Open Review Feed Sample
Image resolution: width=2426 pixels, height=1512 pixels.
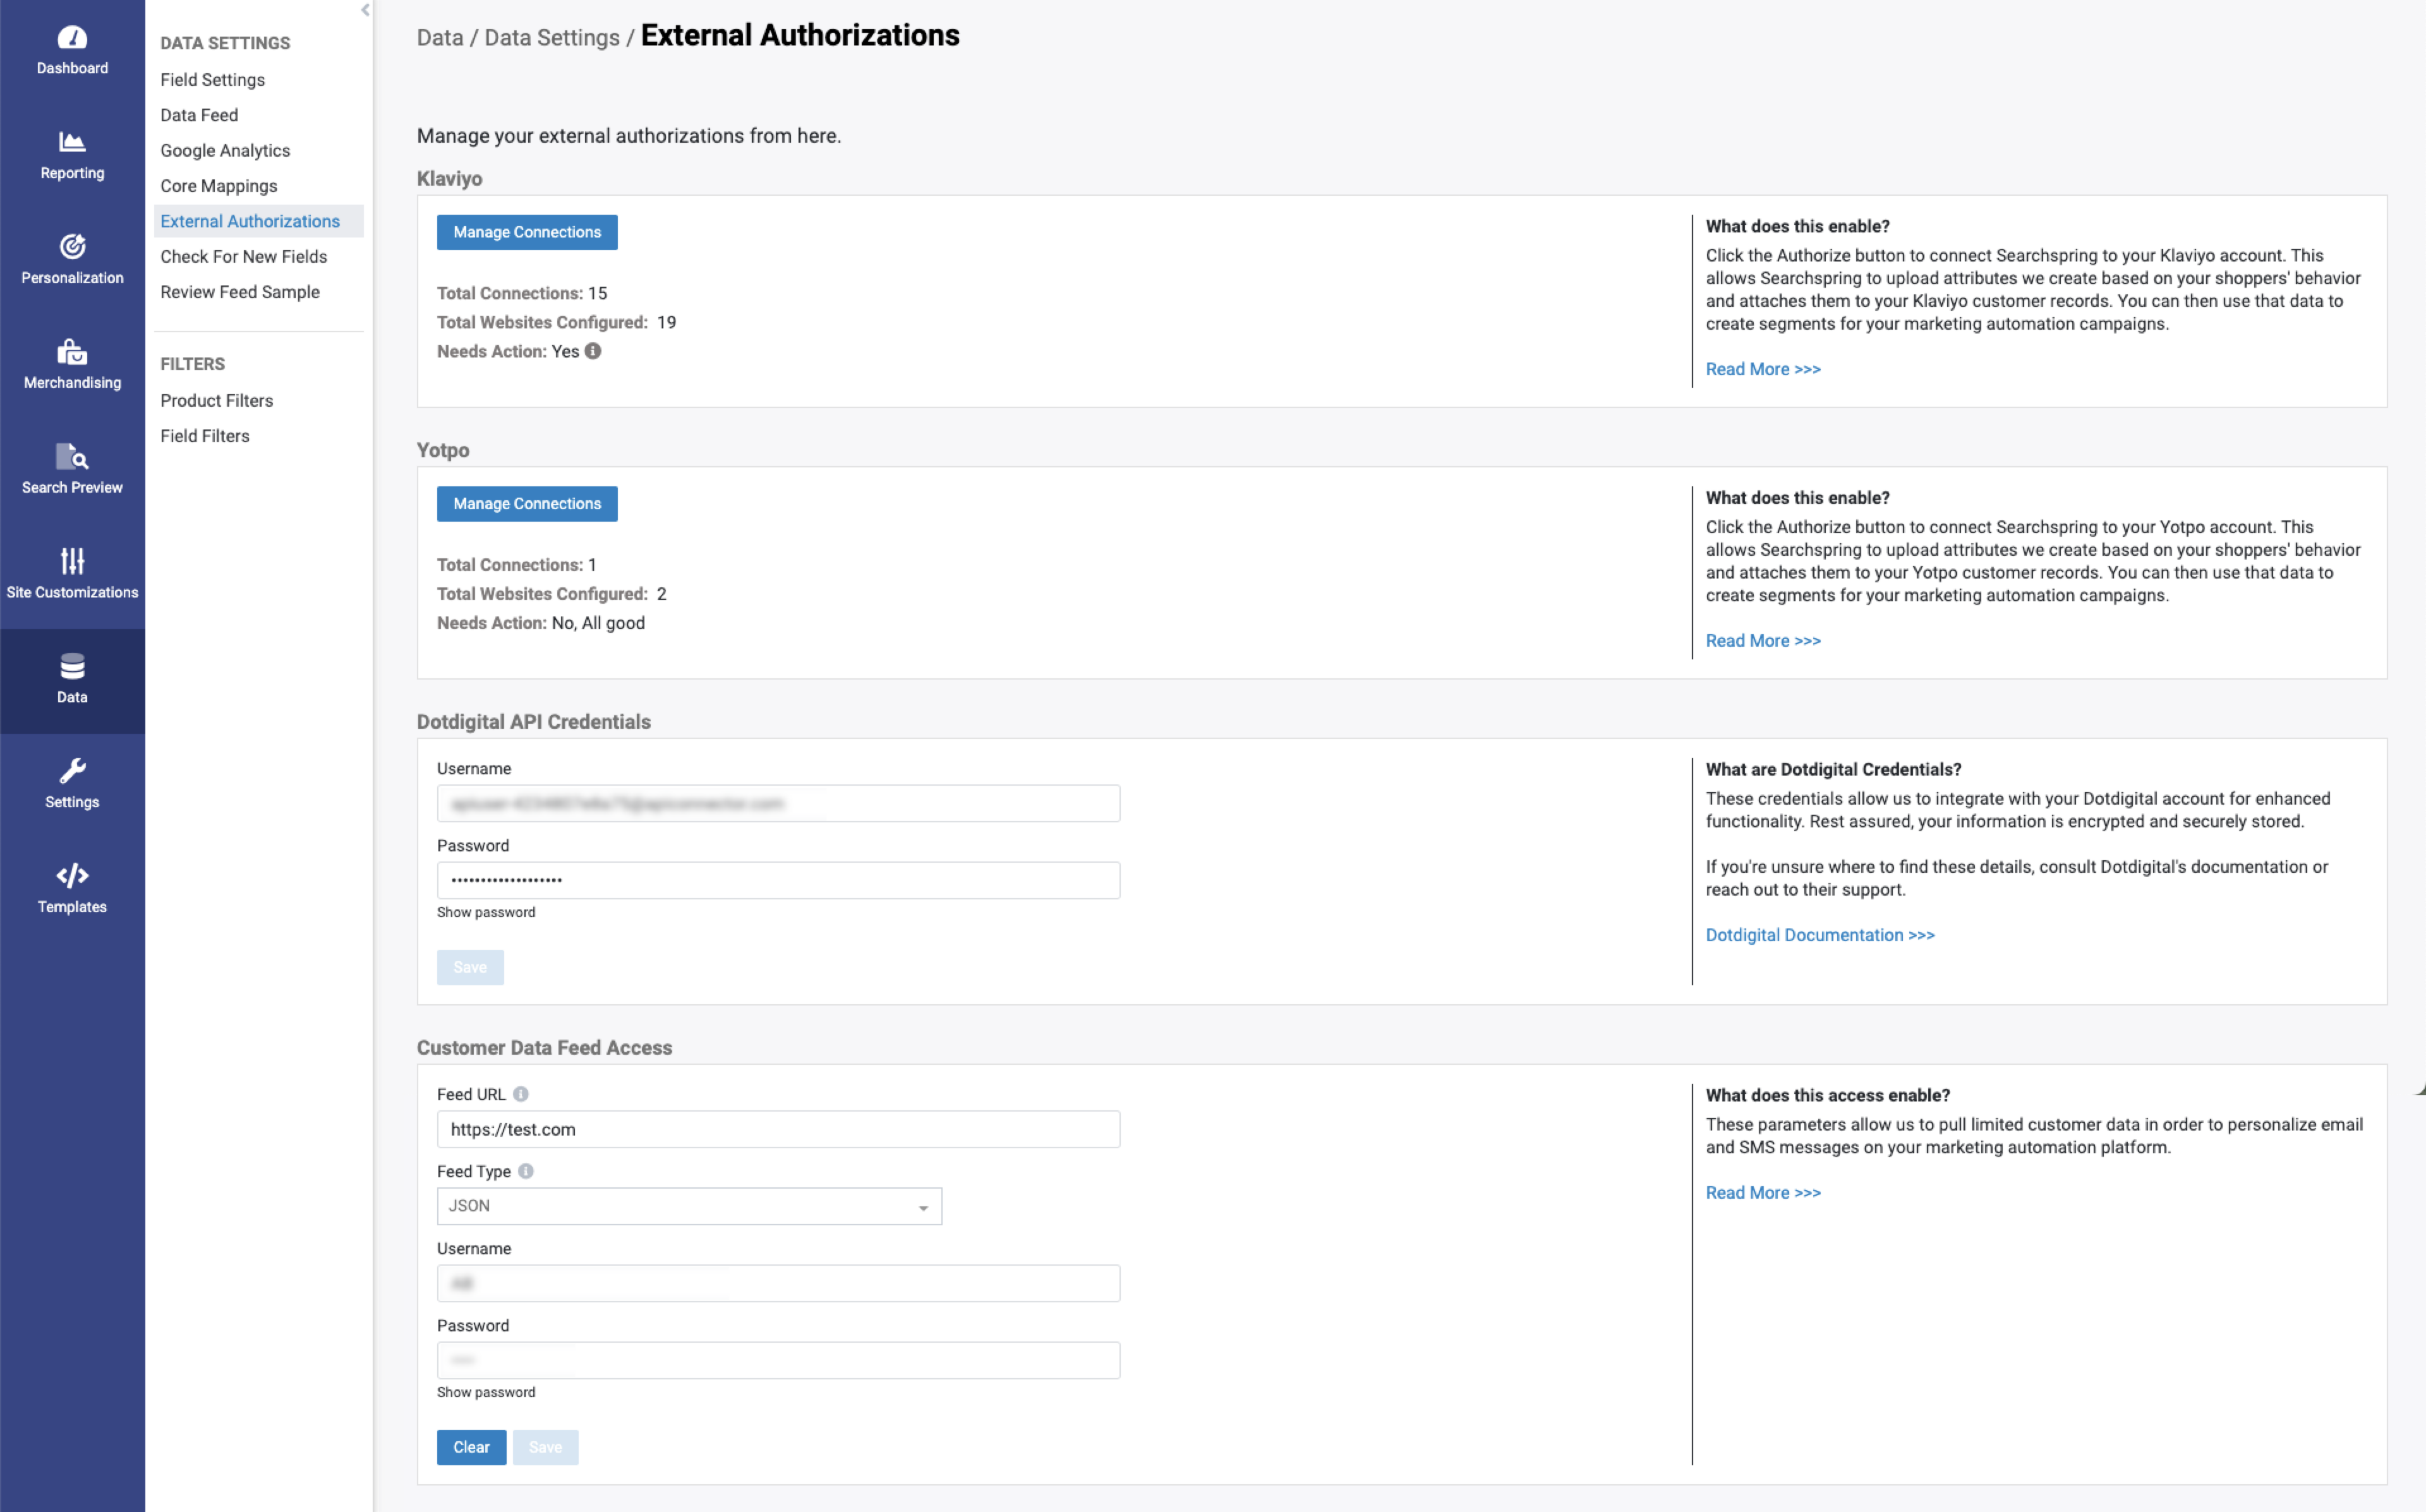click(240, 292)
